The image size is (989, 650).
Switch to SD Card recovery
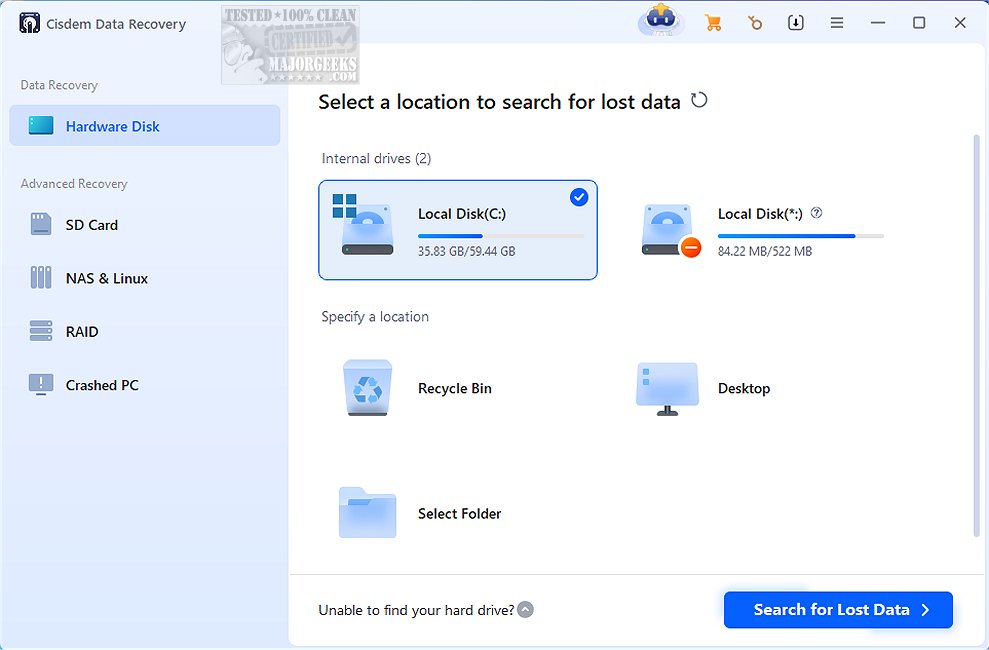(92, 225)
